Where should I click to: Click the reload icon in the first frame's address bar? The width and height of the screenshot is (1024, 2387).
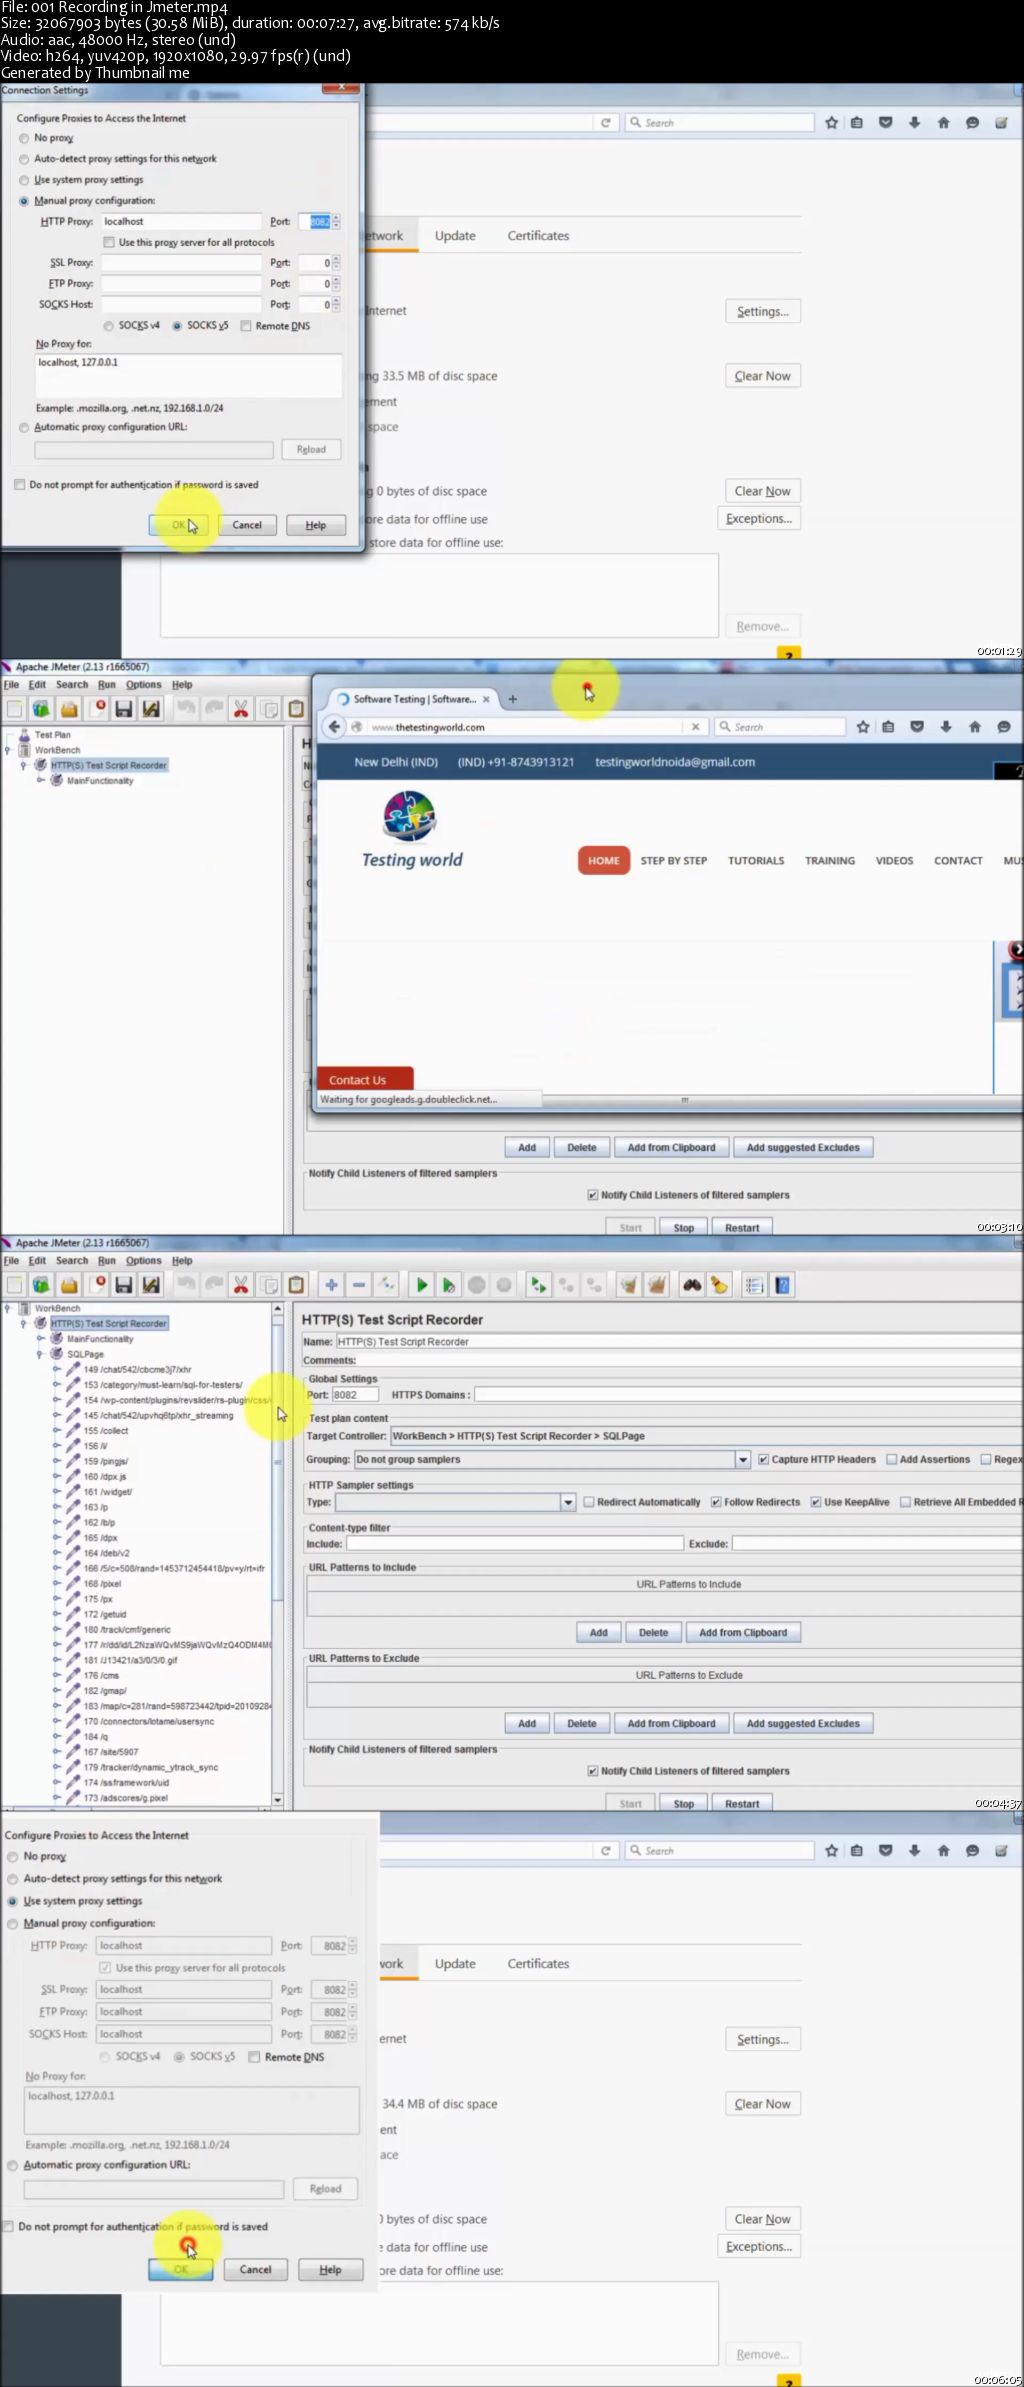pos(605,122)
